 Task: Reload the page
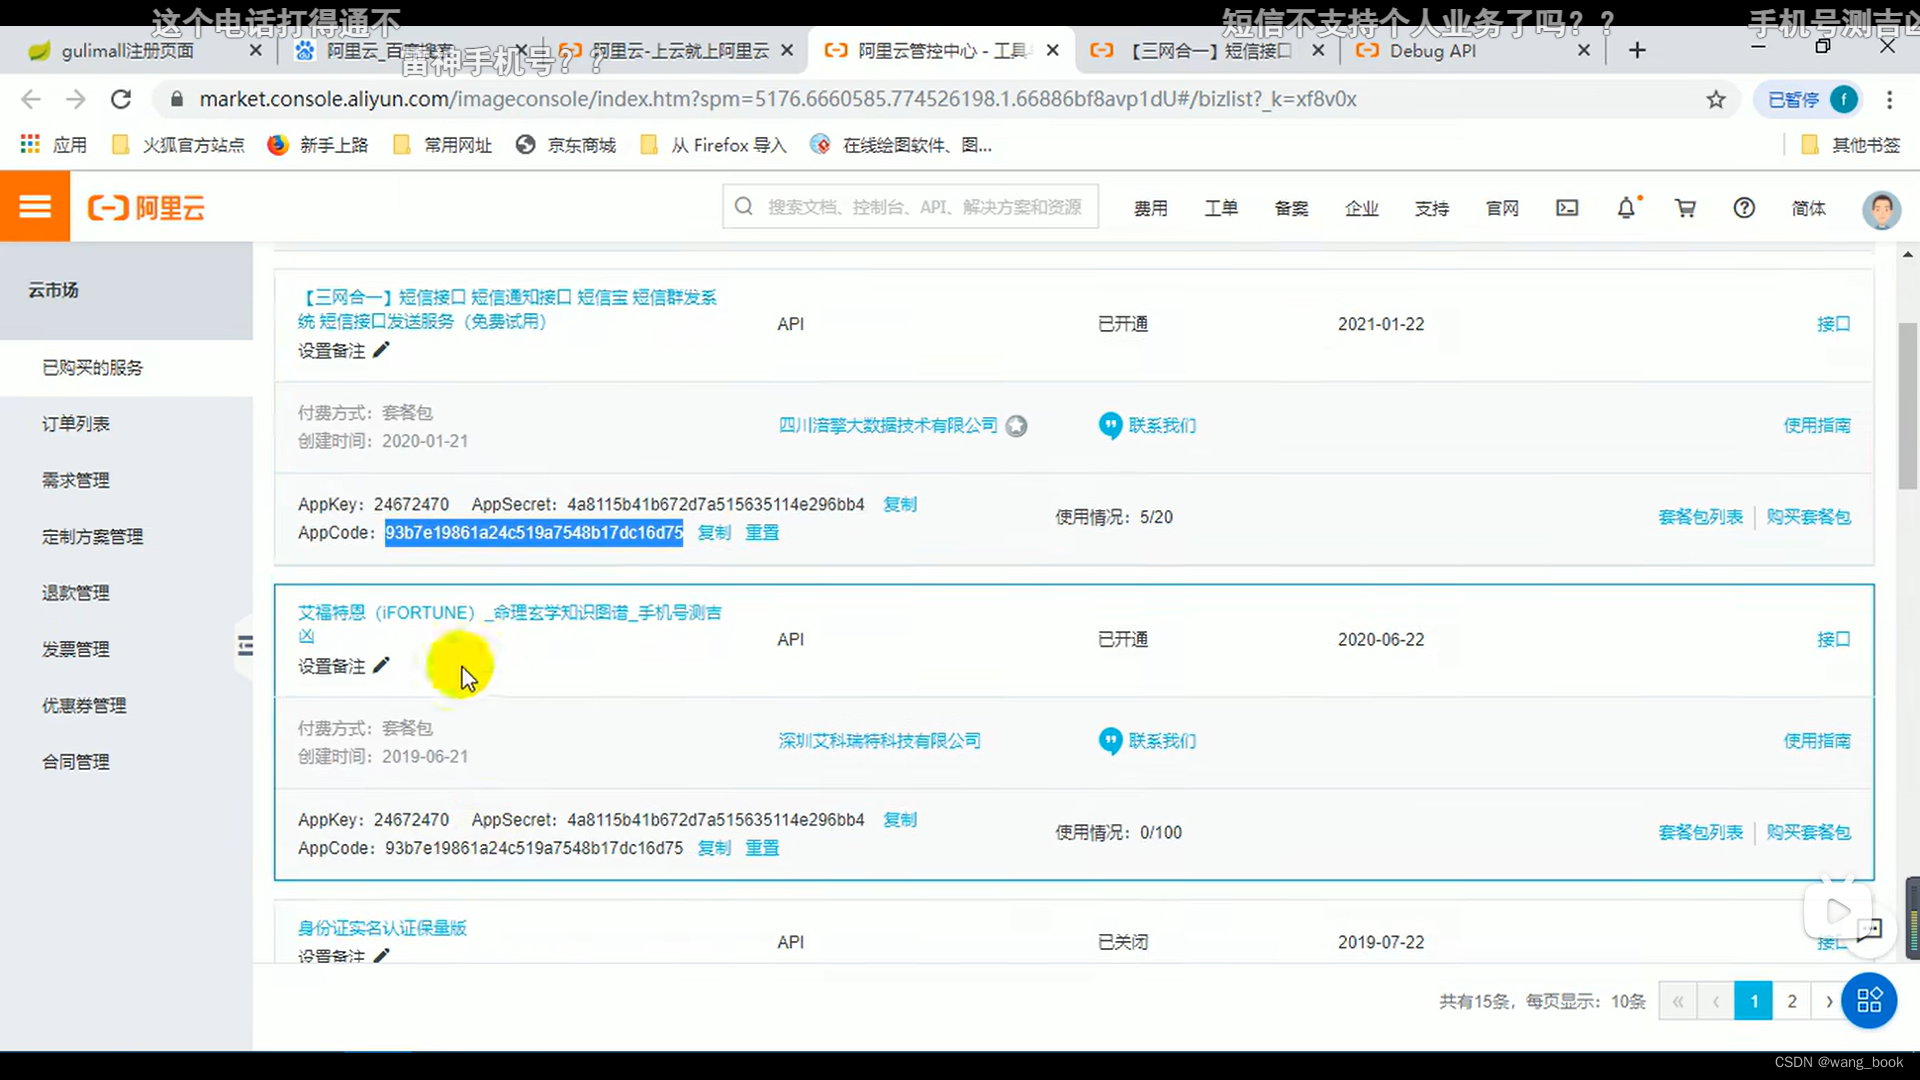point(121,99)
